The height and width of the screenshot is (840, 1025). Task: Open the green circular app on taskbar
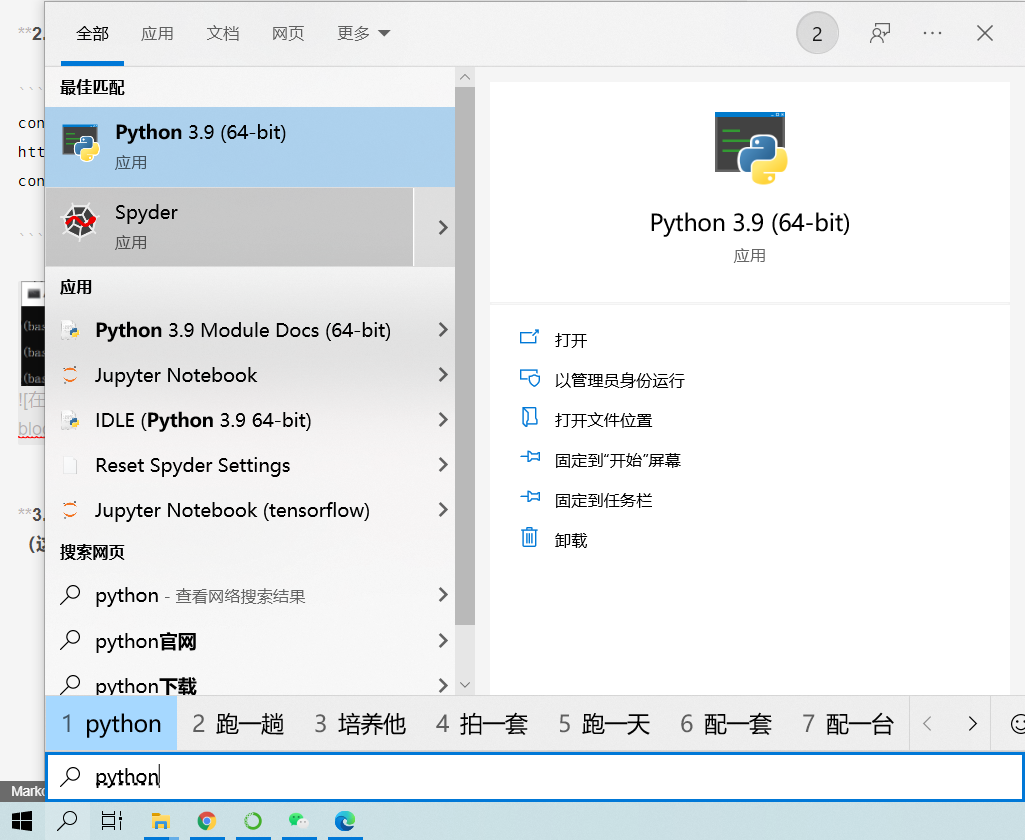[x=252, y=821]
